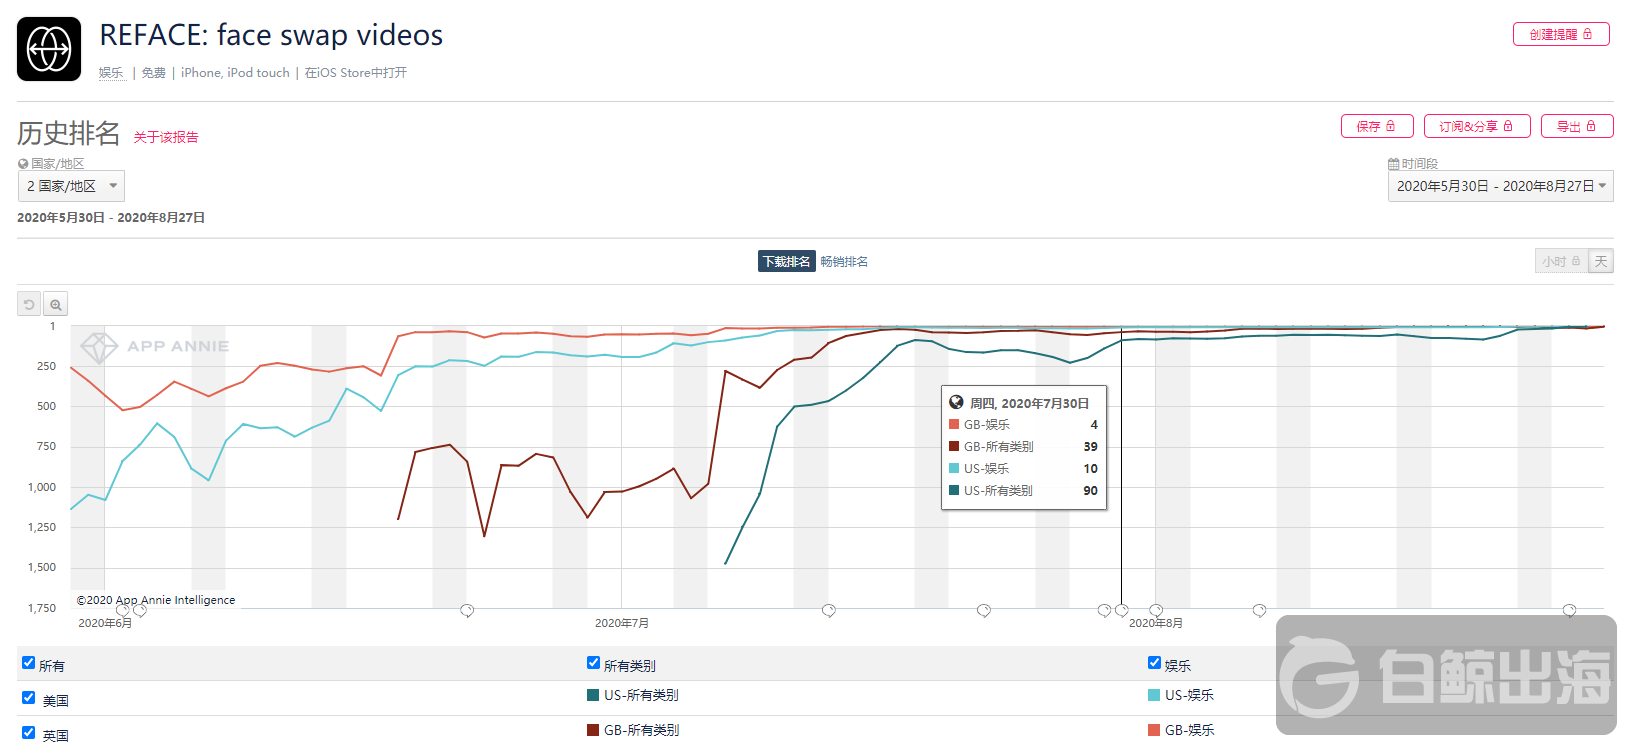The height and width of the screenshot is (745, 1627).
Task: Click the first event bubble marker under 2020年6月
Action: [x=122, y=610]
